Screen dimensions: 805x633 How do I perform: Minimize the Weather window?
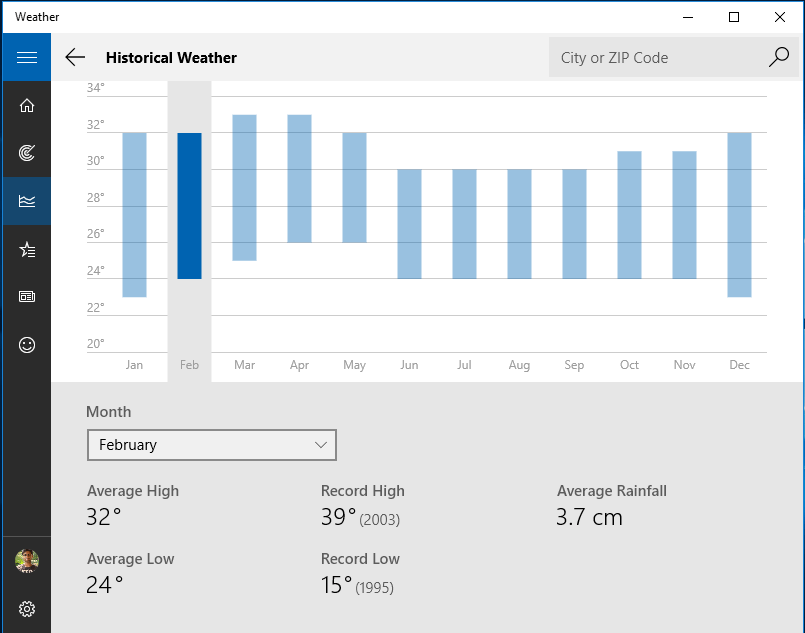[x=688, y=17]
